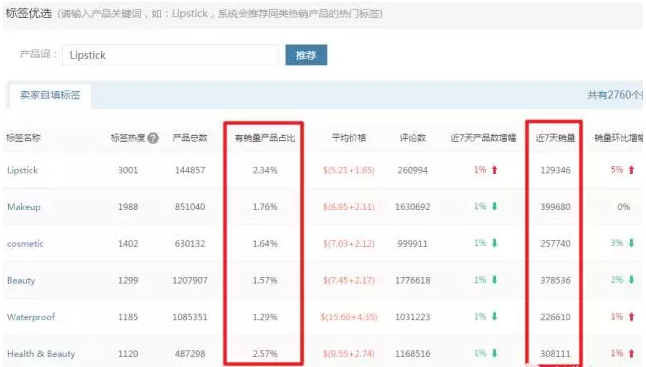Click the 共有2760个 total count text
Viewport: 646px width, 367px height.
615,95
